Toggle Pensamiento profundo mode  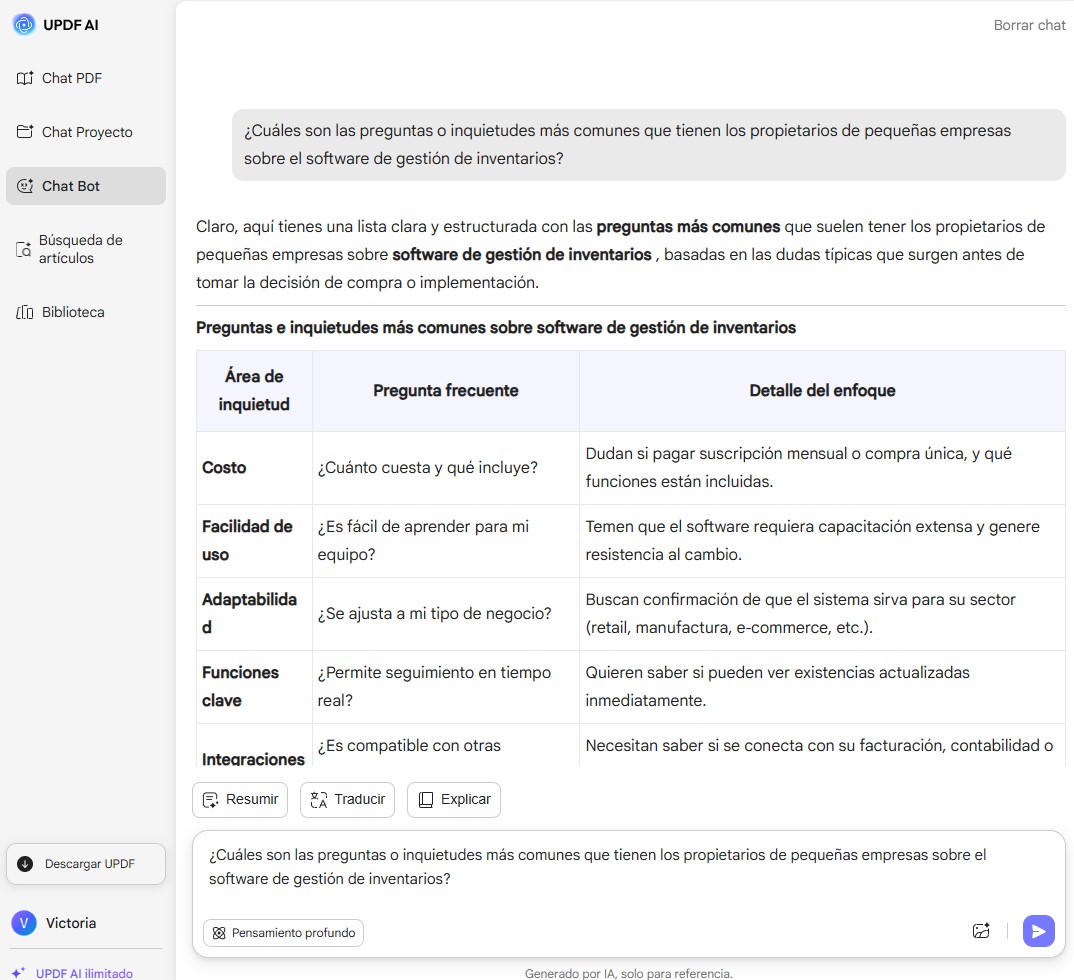(284, 933)
